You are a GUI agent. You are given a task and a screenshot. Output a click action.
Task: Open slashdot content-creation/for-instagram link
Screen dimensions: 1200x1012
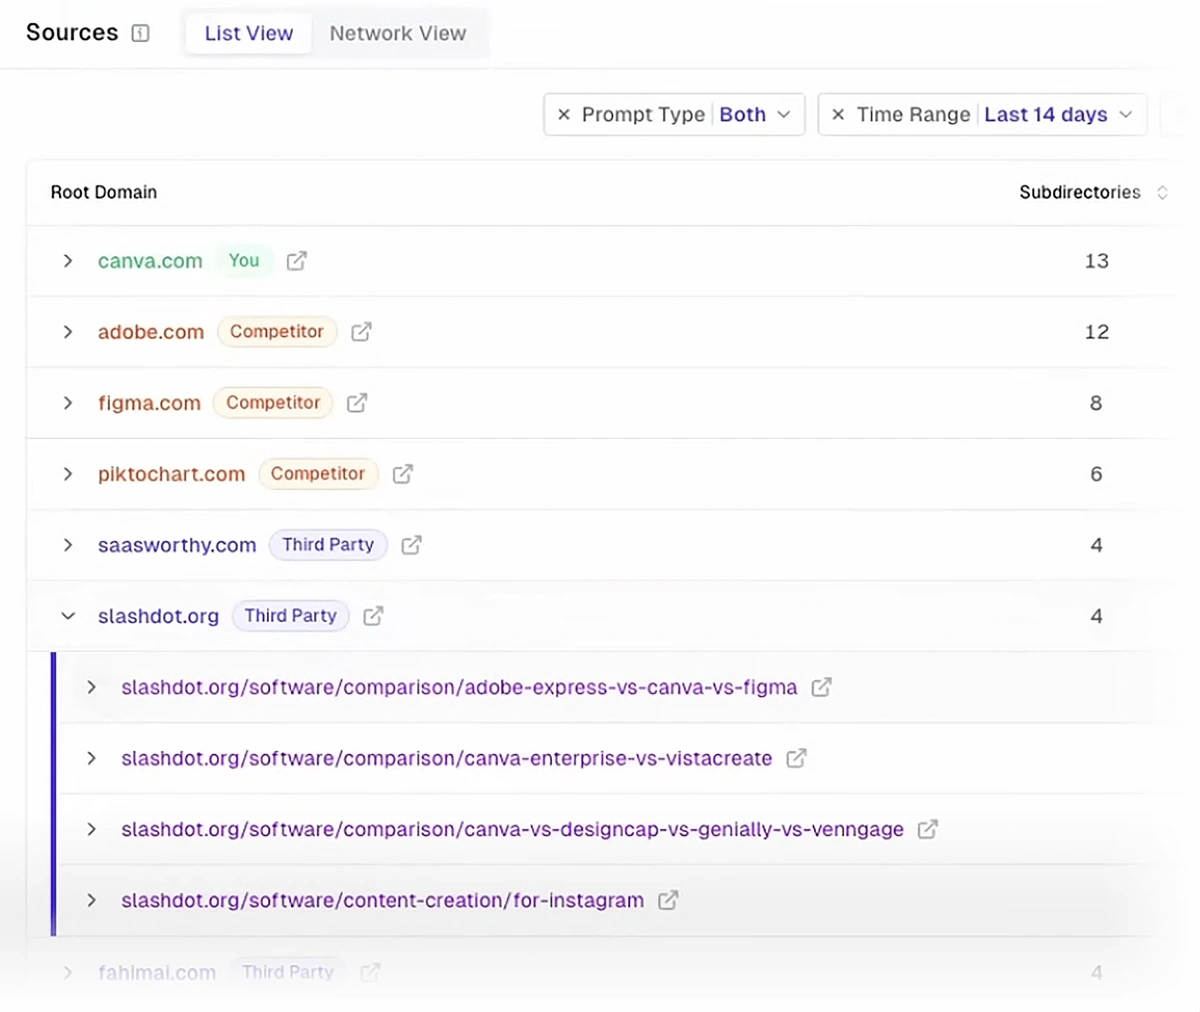pyautogui.click(x=383, y=900)
